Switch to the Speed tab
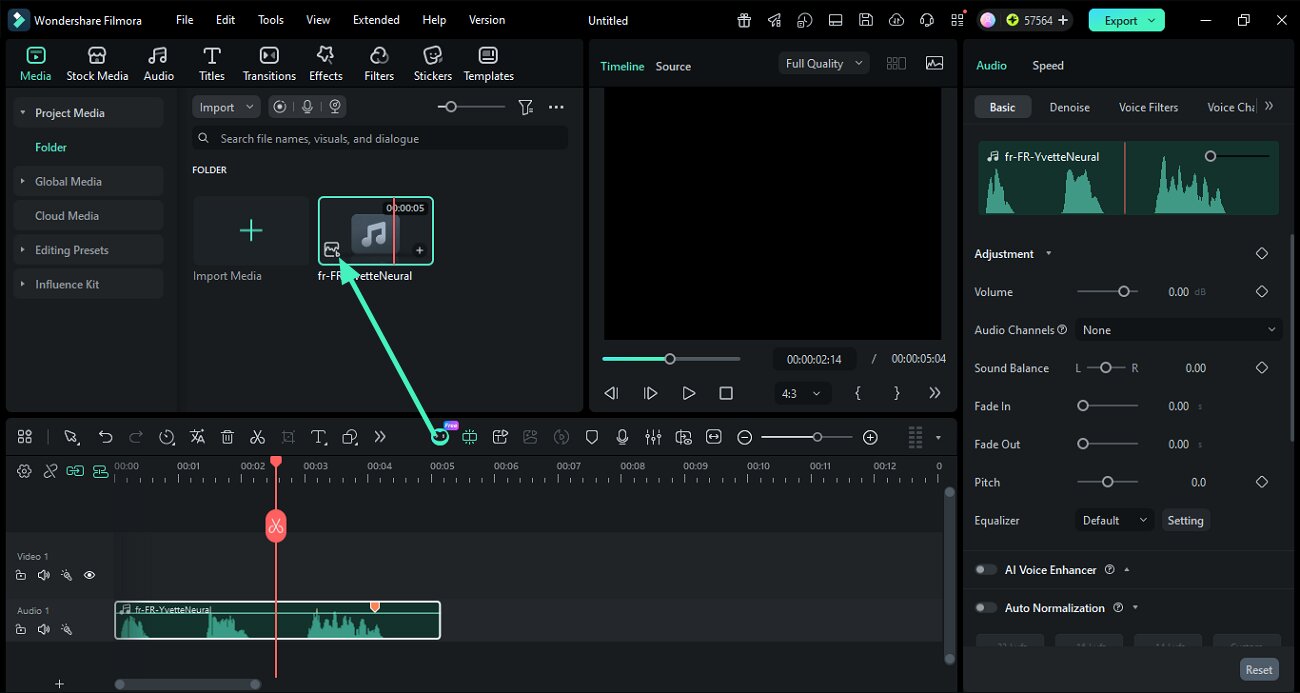Image resolution: width=1300 pixels, height=693 pixels. click(1047, 65)
